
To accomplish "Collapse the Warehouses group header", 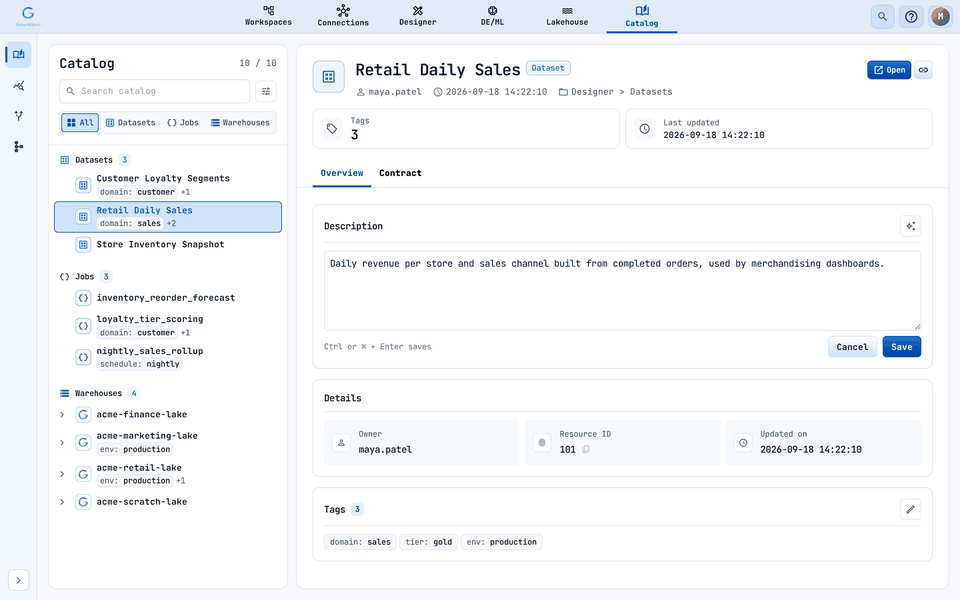I will click(x=99, y=393).
